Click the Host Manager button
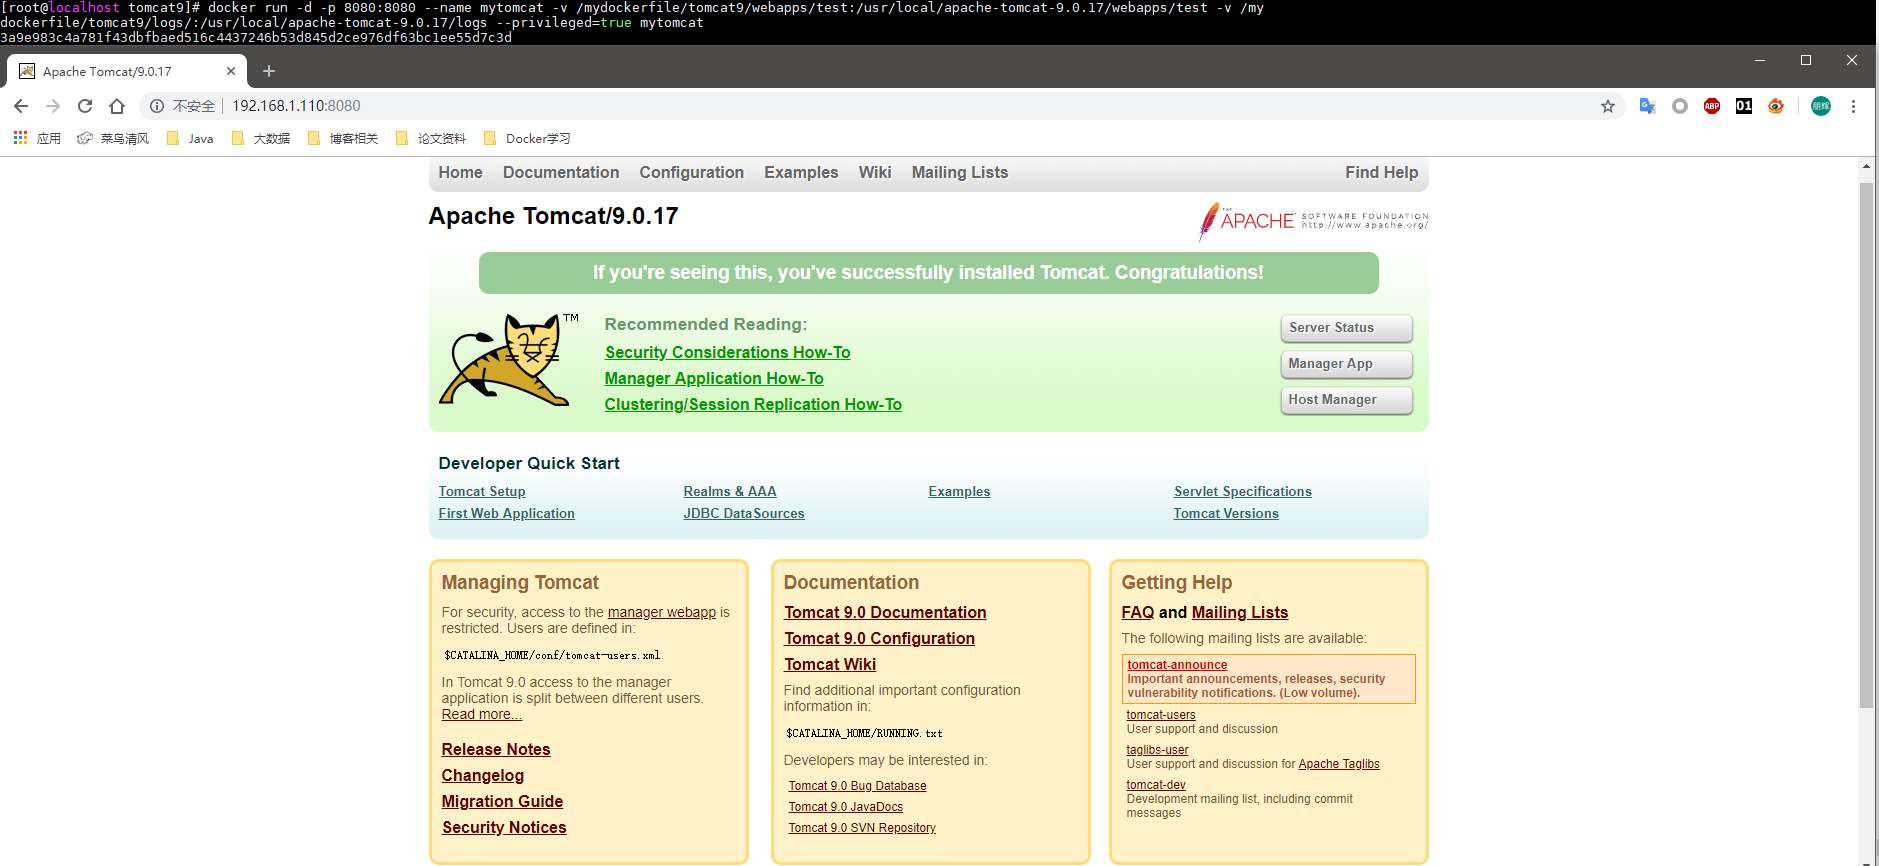 pos(1346,400)
